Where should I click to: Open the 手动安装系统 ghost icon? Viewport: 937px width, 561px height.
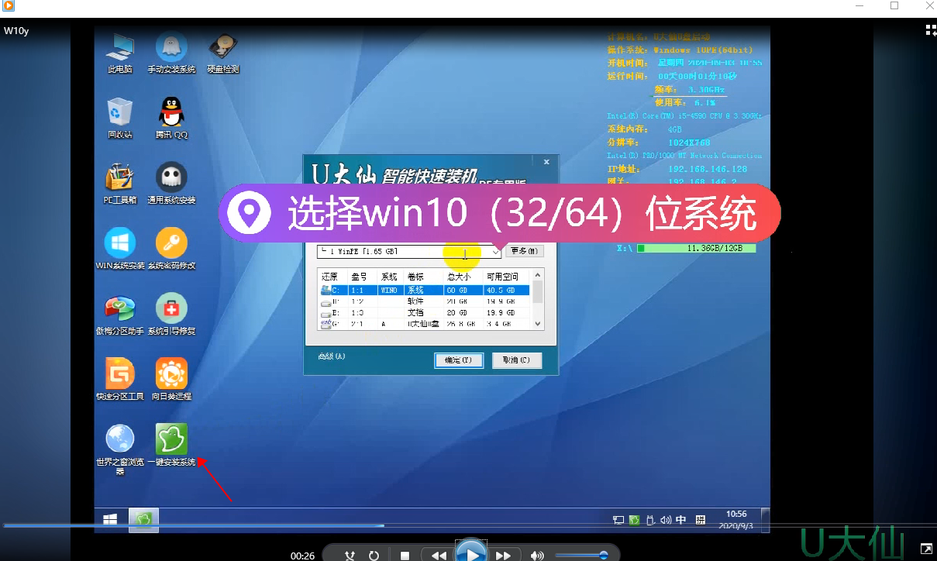coord(172,54)
